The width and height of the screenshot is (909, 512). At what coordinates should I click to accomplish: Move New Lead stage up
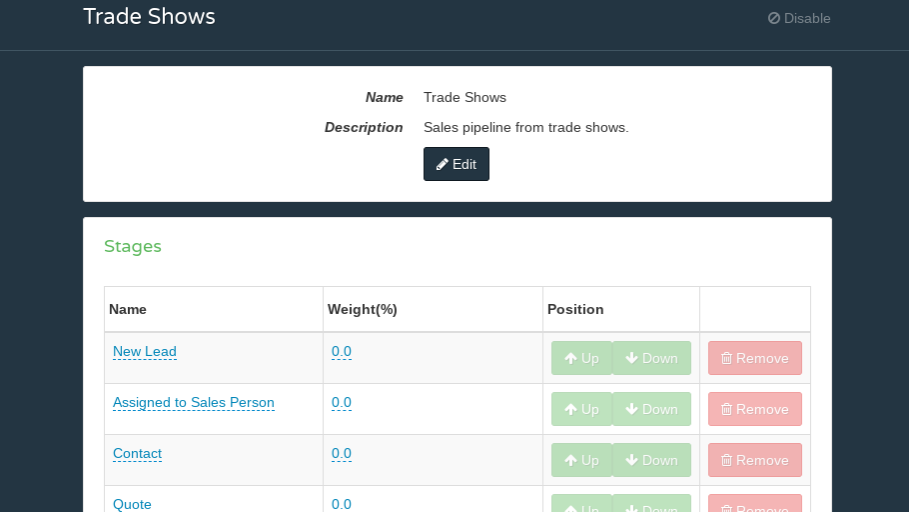(581, 358)
